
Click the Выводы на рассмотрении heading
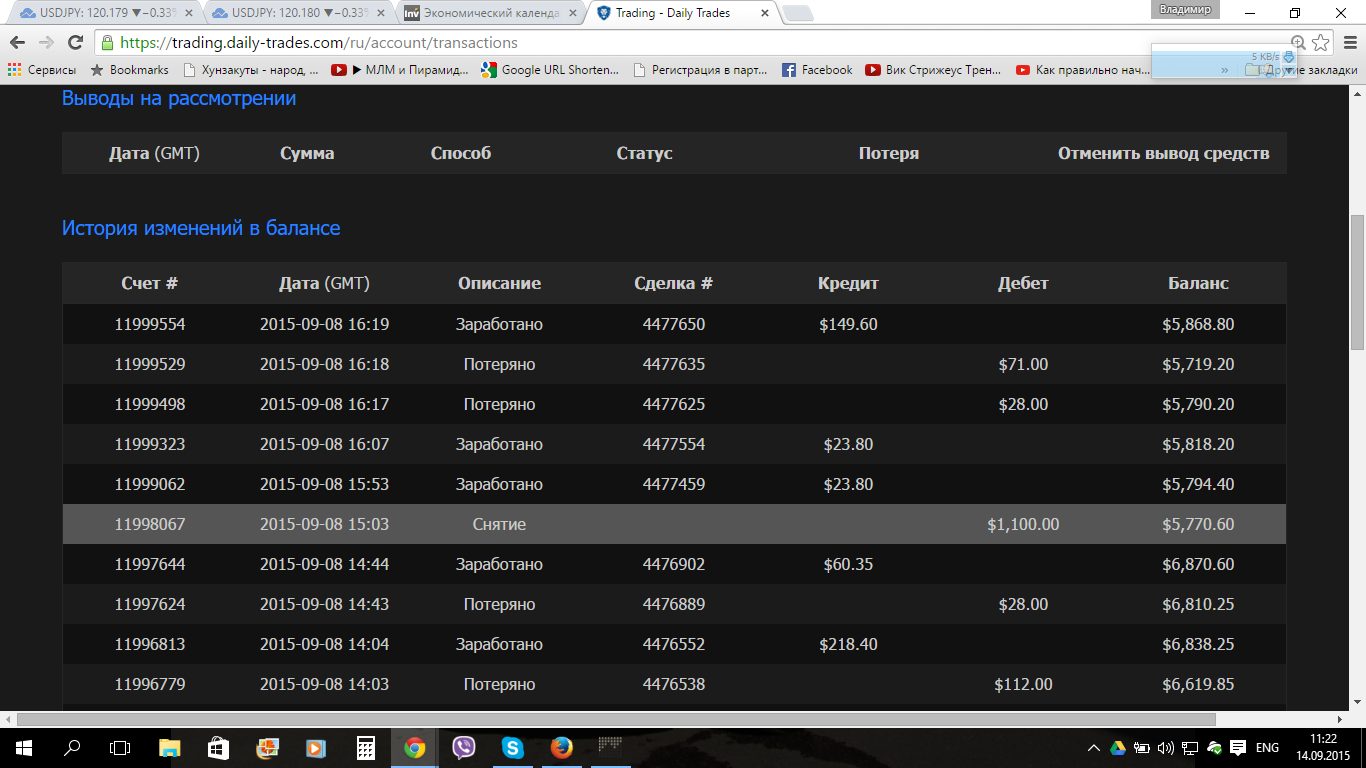tap(179, 98)
